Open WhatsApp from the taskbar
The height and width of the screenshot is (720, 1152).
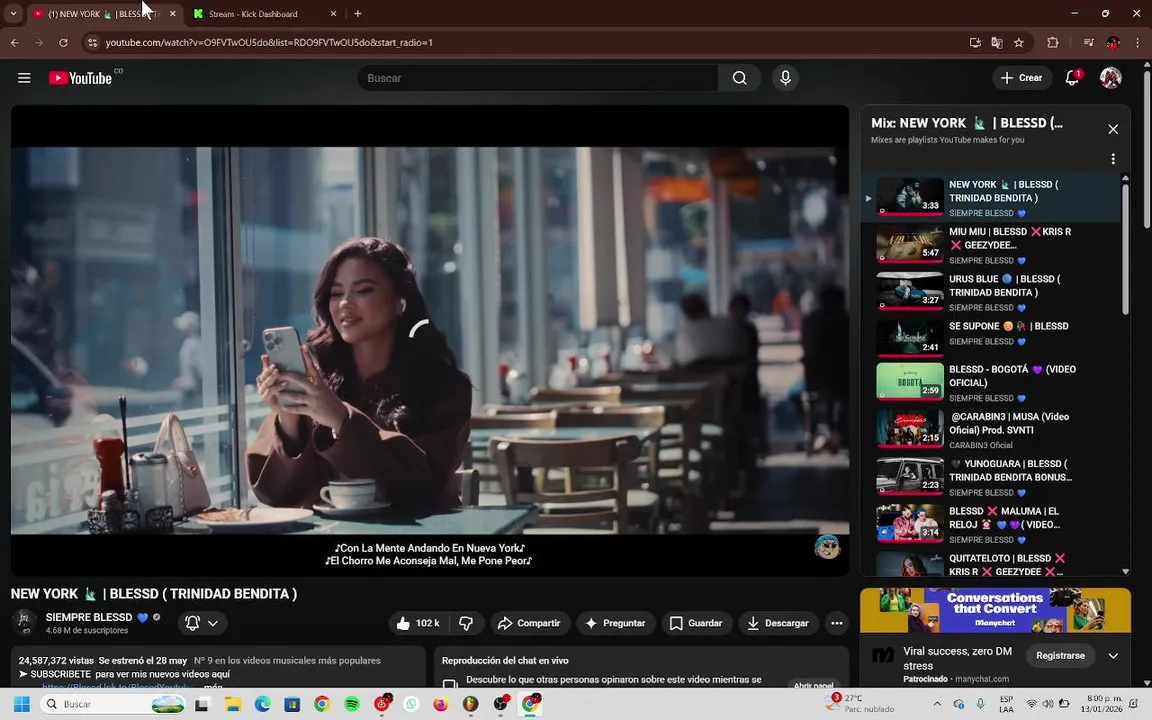411,704
